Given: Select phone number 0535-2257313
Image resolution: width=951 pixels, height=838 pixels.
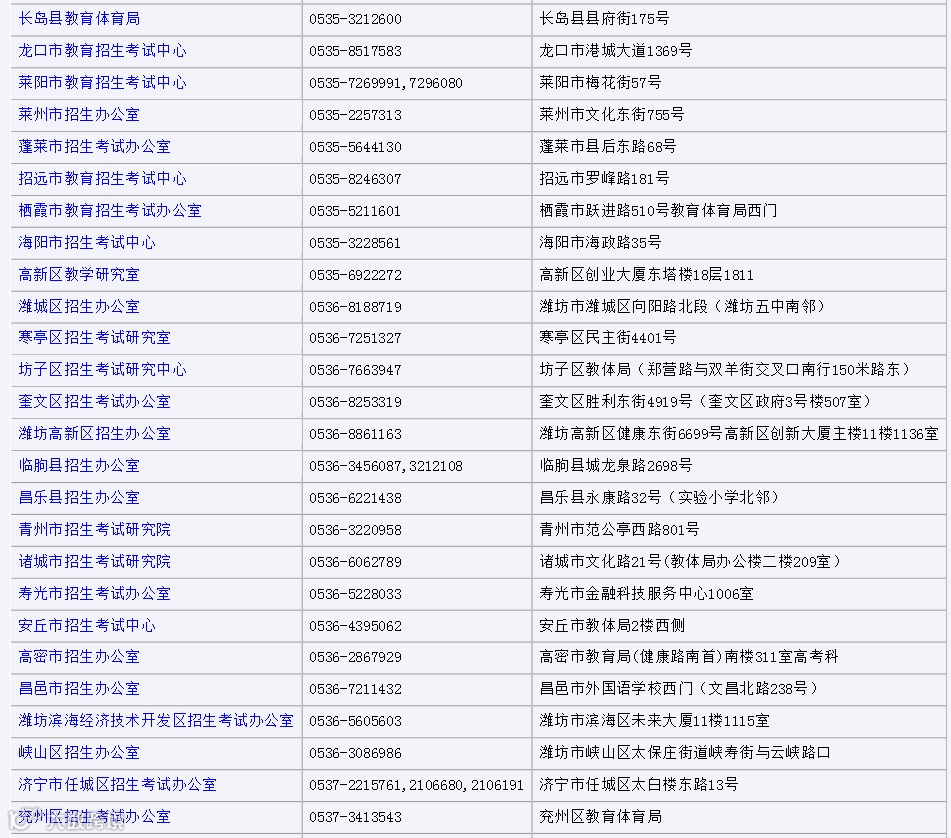Looking at the screenshot, I should [x=355, y=115].
